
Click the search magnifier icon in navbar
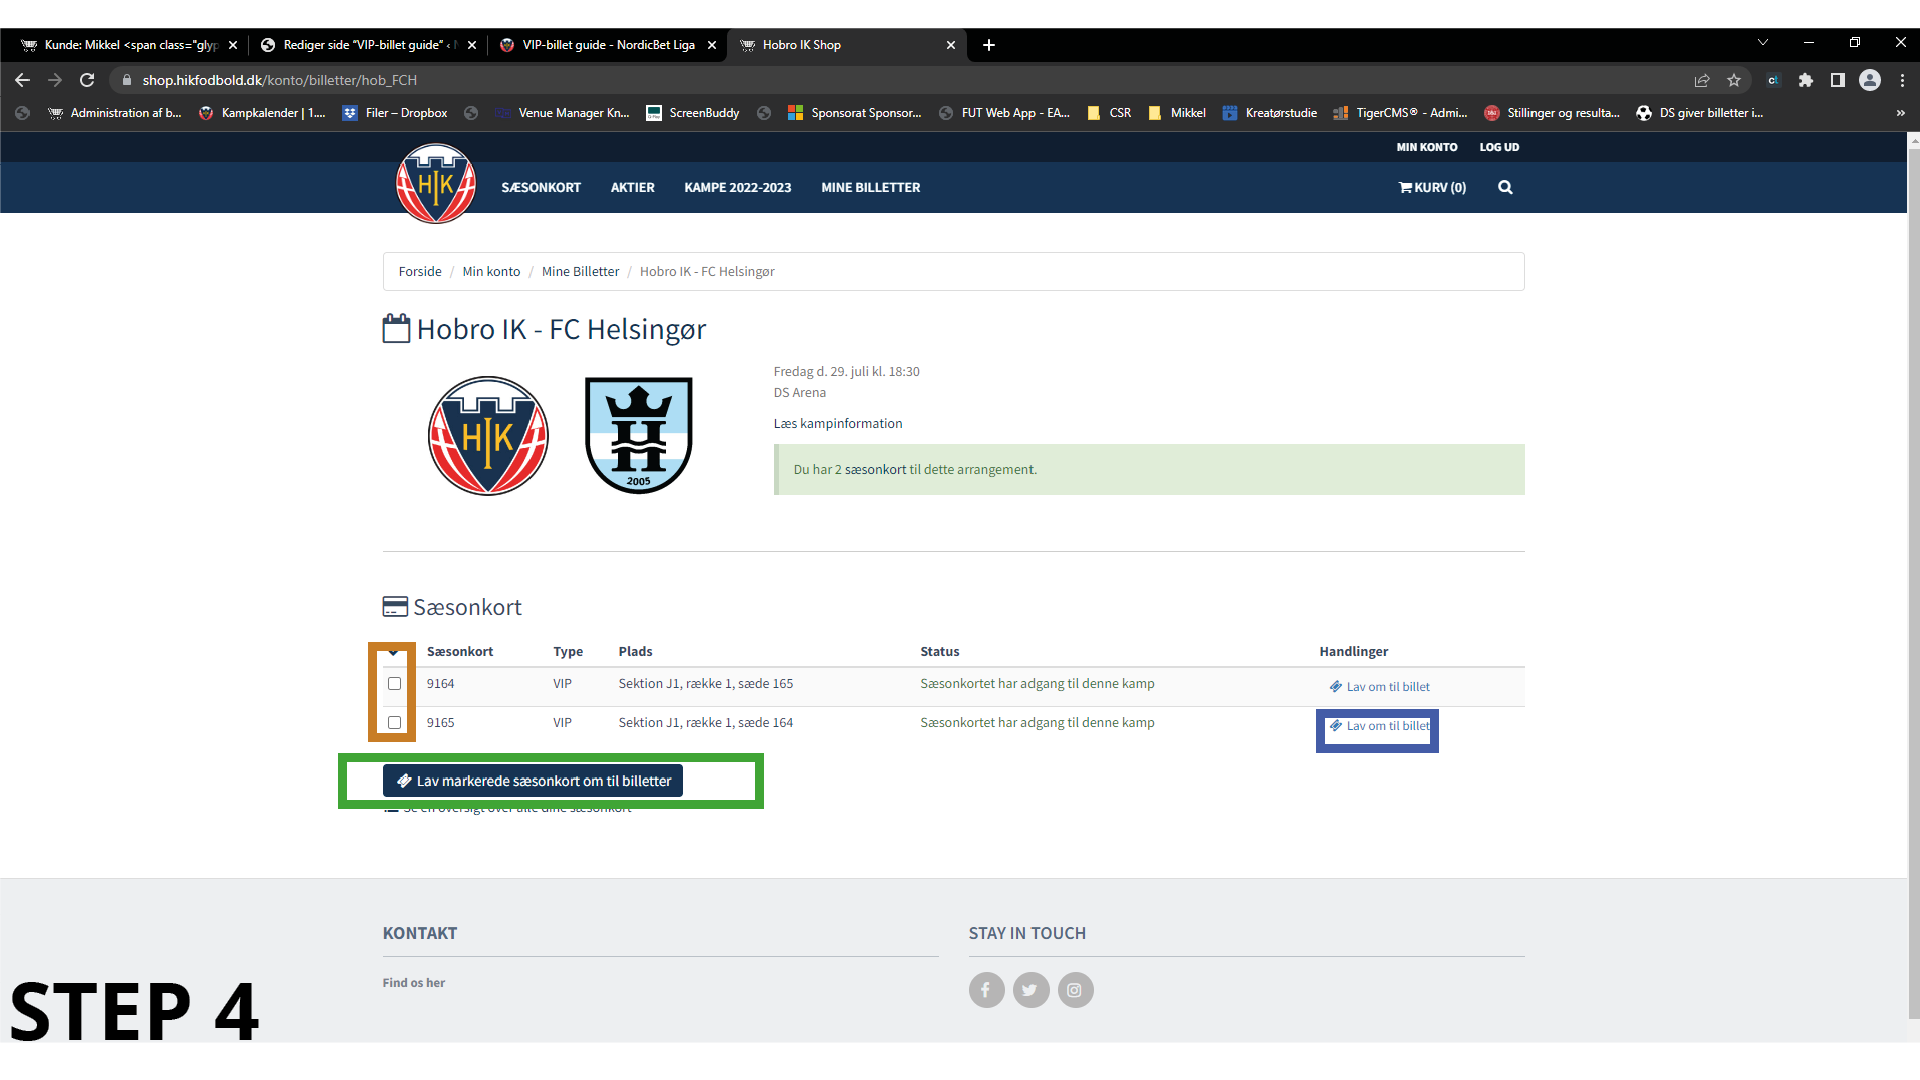(1505, 187)
